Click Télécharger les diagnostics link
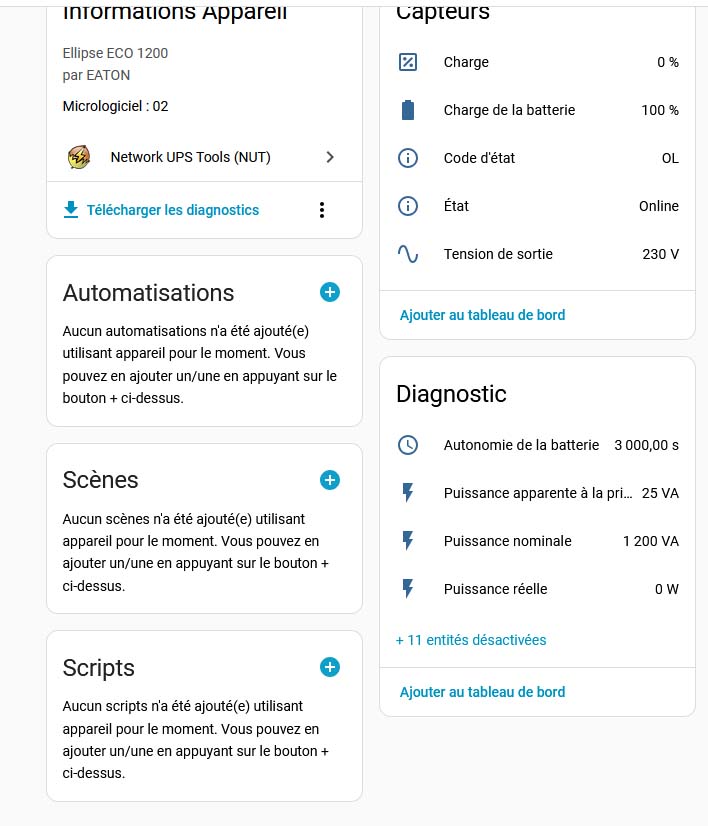Image resolution: width=708 pixels, height=826 pixels. coord(172,210)
